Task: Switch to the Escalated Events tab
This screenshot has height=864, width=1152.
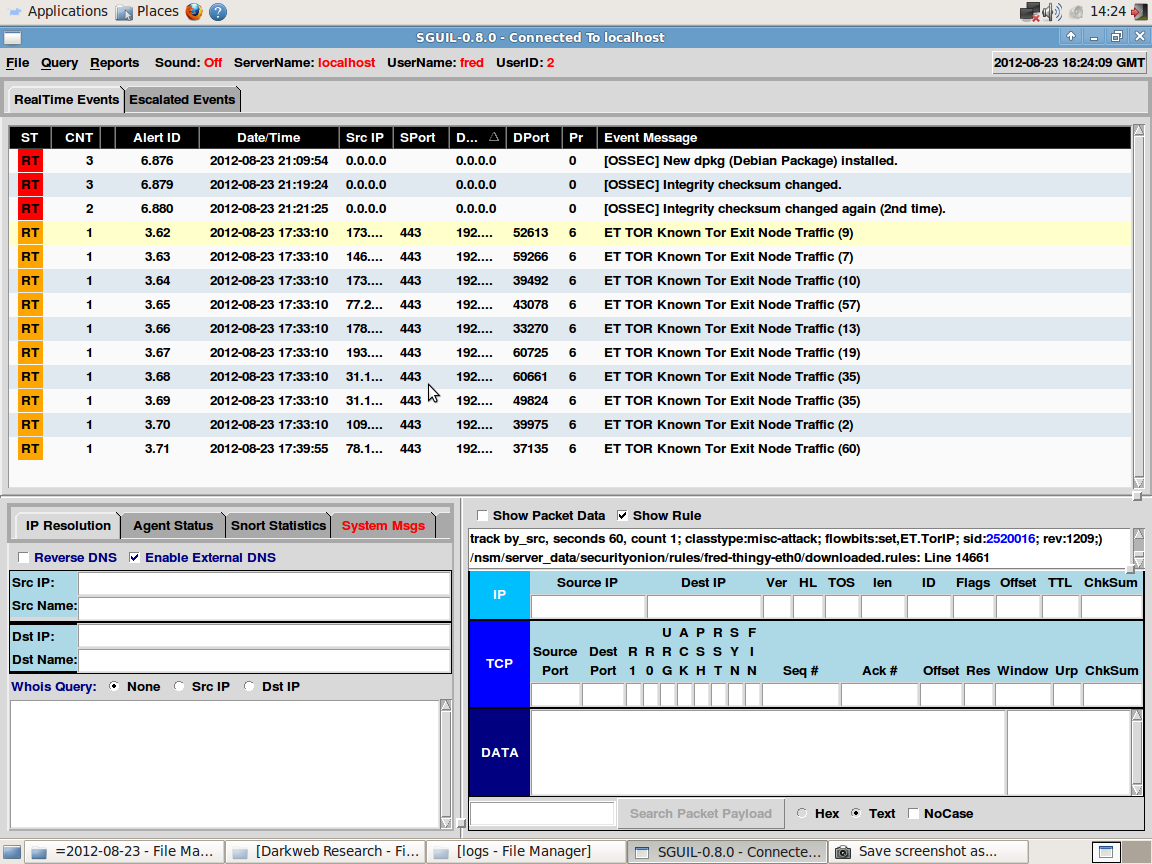Action: click(182, 99)
